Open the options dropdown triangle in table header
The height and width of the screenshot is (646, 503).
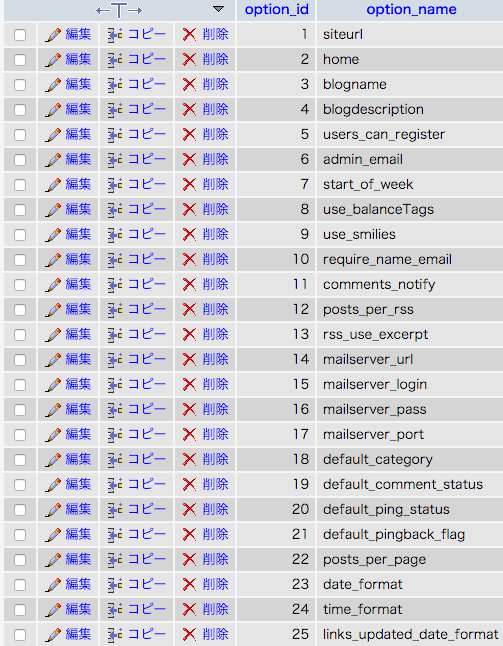[x=218, y=9]
